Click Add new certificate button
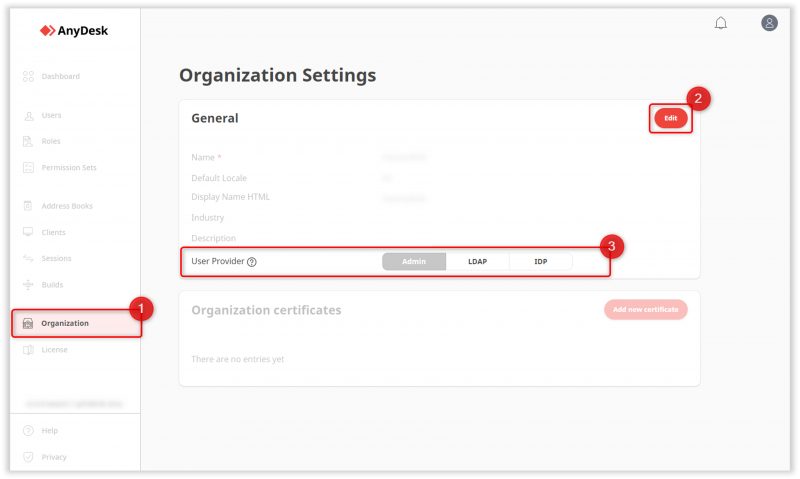 pos(645,309)
